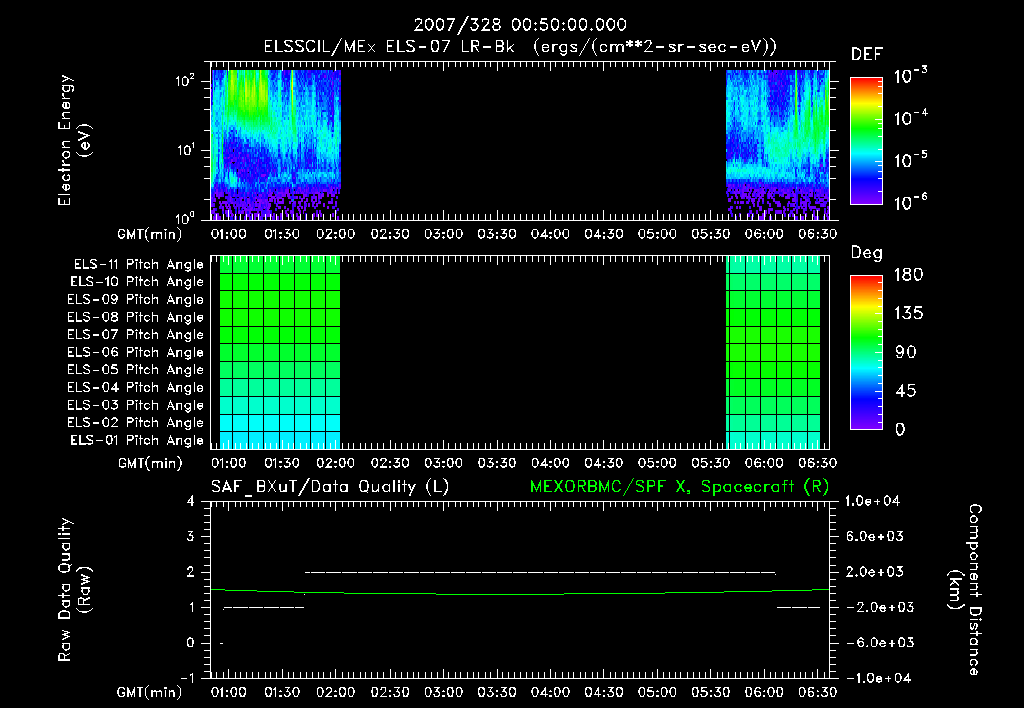Click the GMT(min) label under the spectrogram
Image resolution: width=1024 pixels, height=708 pixels.
[150, 234]
